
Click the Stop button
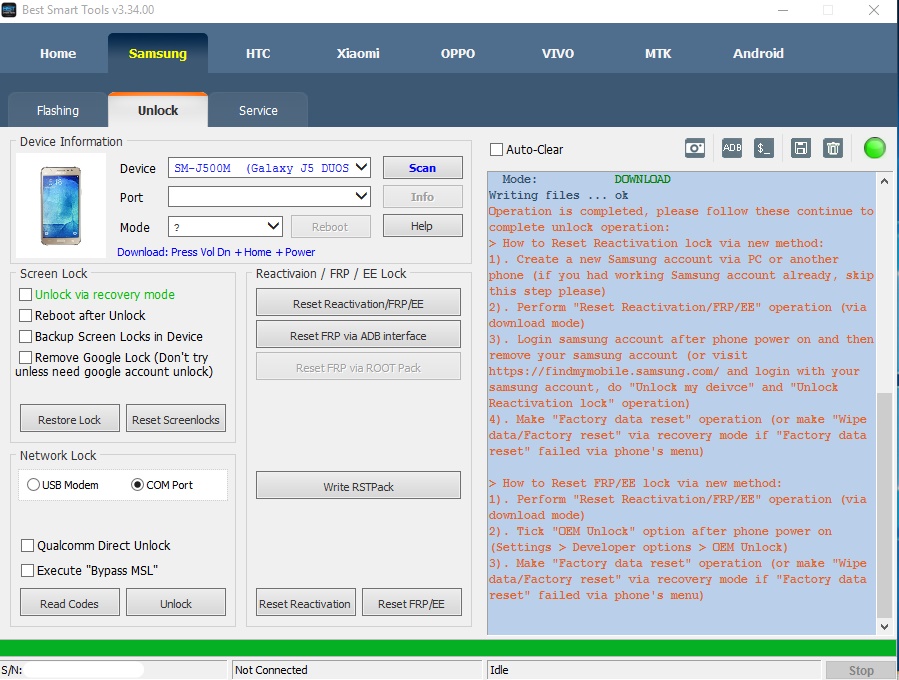pos(861,670)
